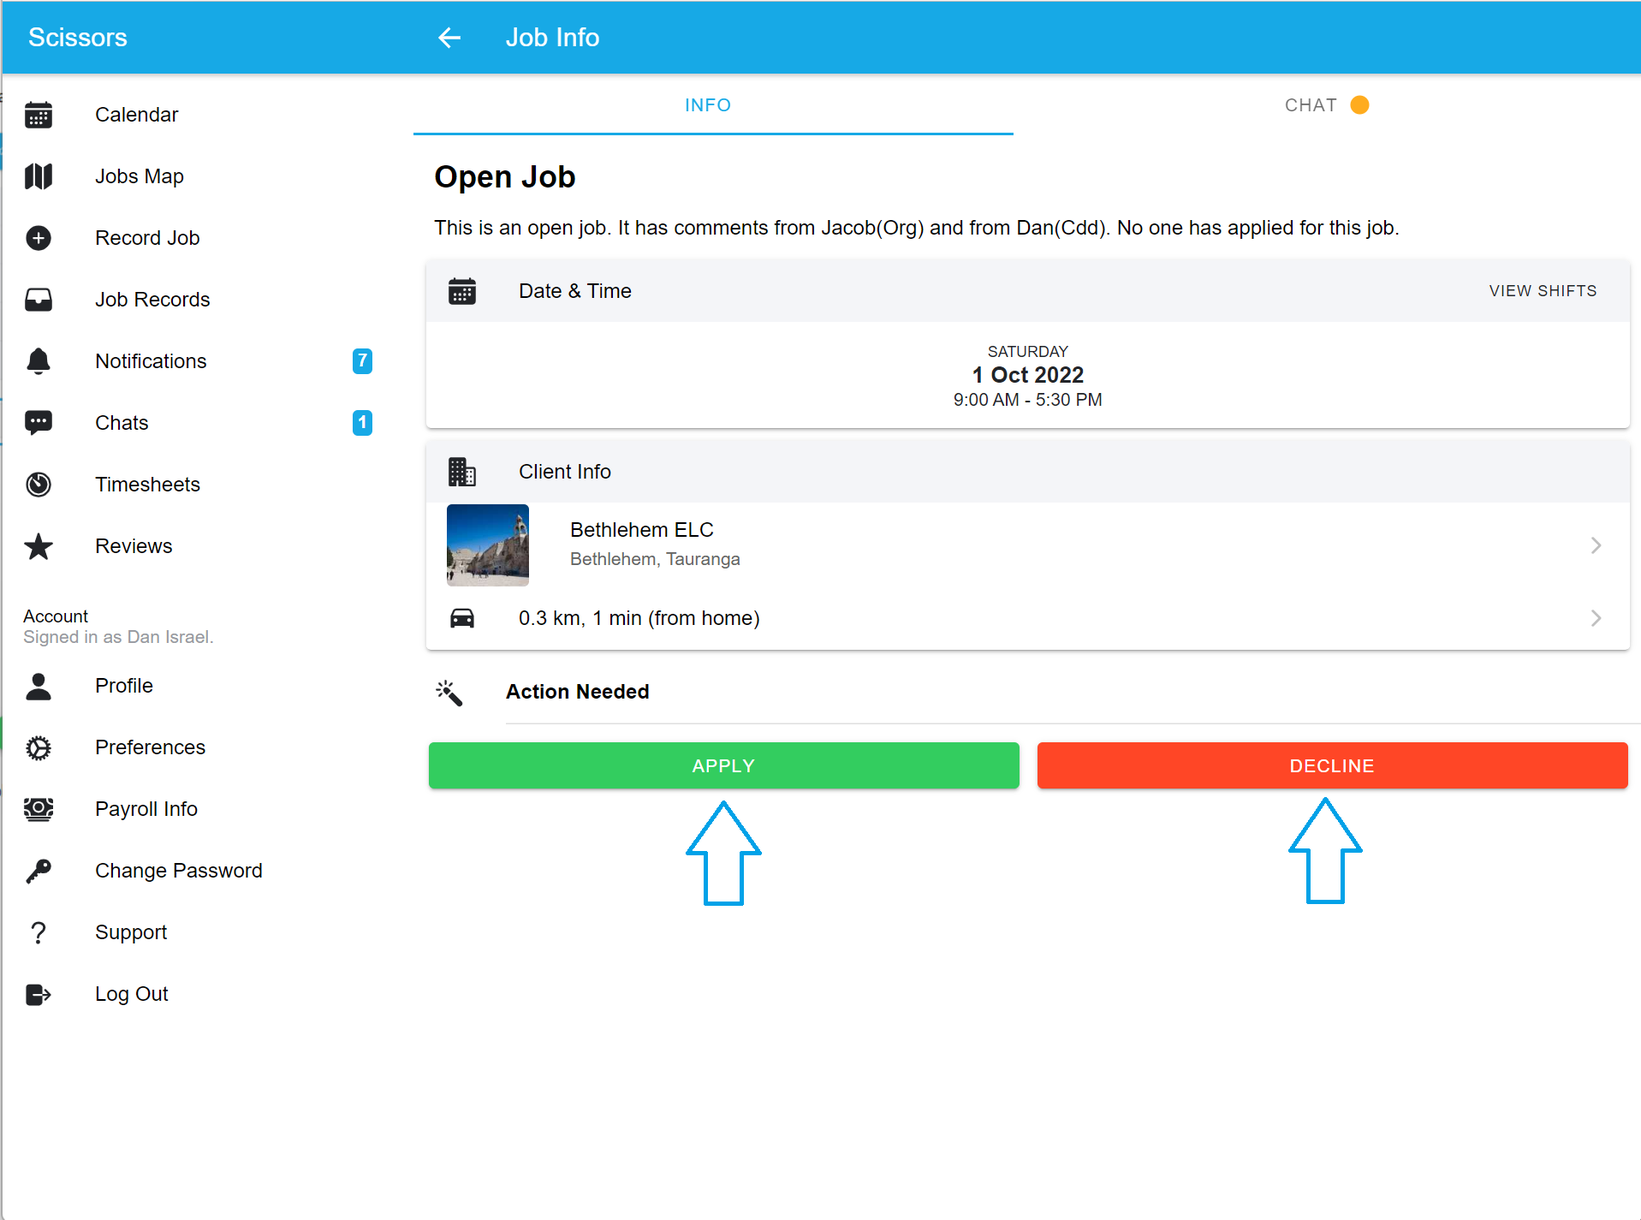Click the Action Needed magic wand icon
The image size is (1641, 1220).
click(x=449, y=692)
